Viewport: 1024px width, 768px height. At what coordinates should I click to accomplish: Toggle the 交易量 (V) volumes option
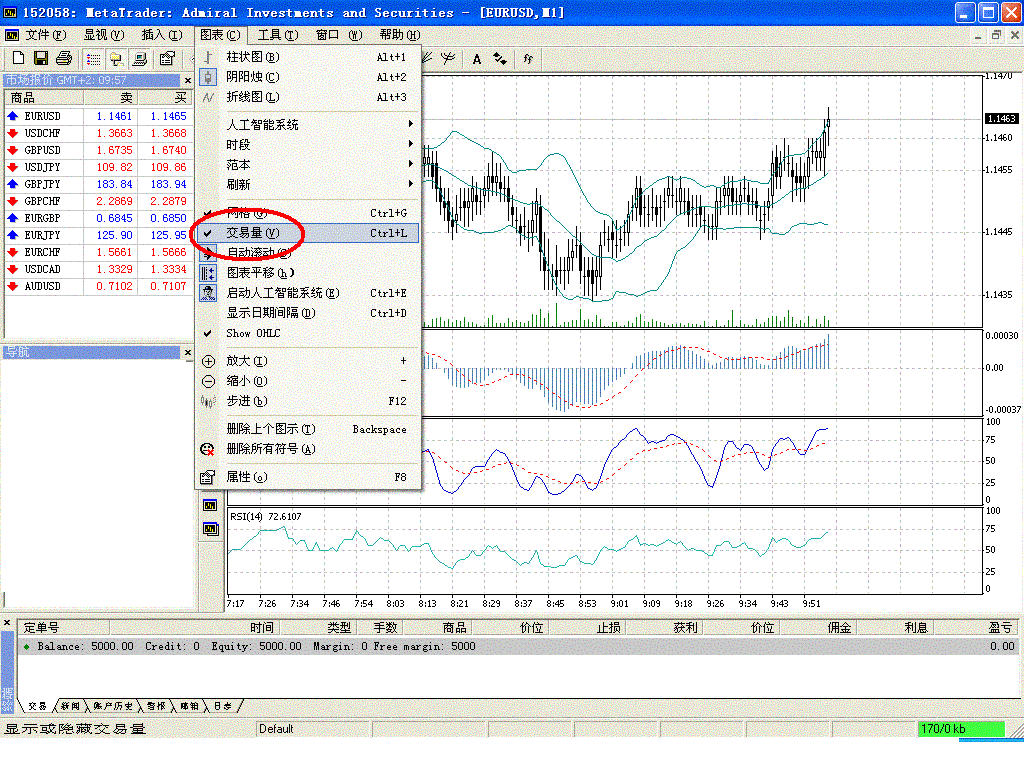point(308,233)
